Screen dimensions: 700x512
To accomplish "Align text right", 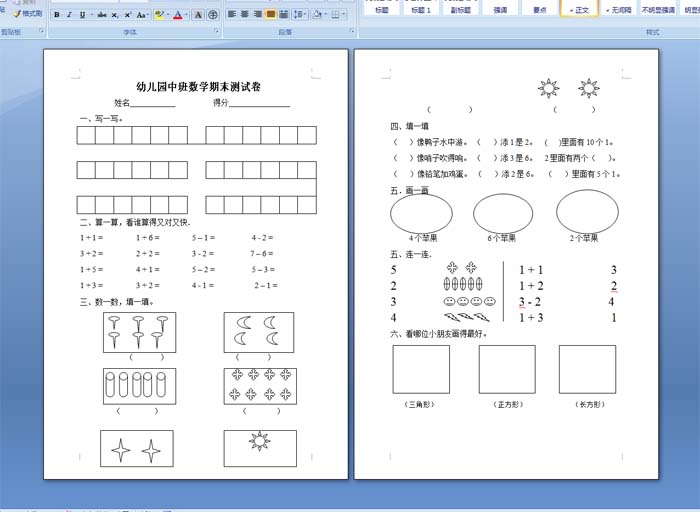I will pos(258,14).
